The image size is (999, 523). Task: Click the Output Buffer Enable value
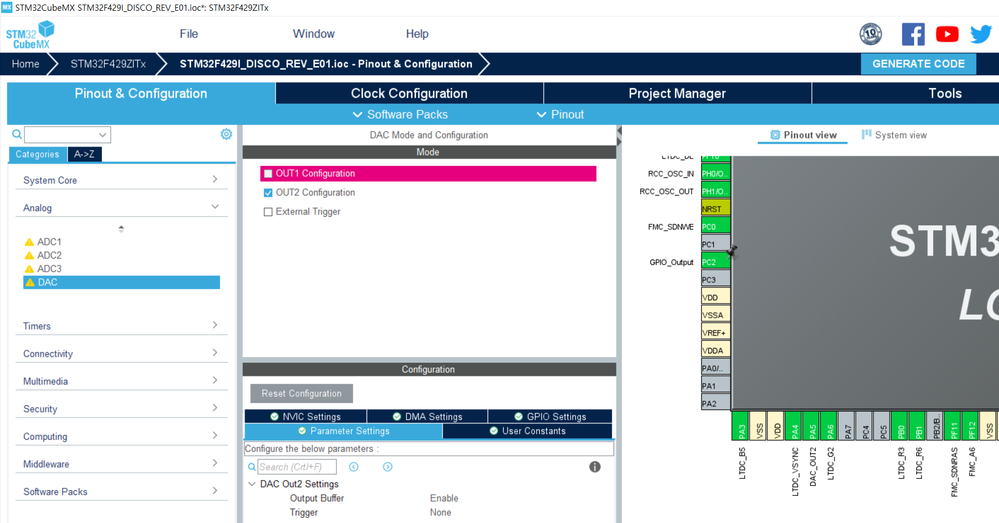(444, 498)
